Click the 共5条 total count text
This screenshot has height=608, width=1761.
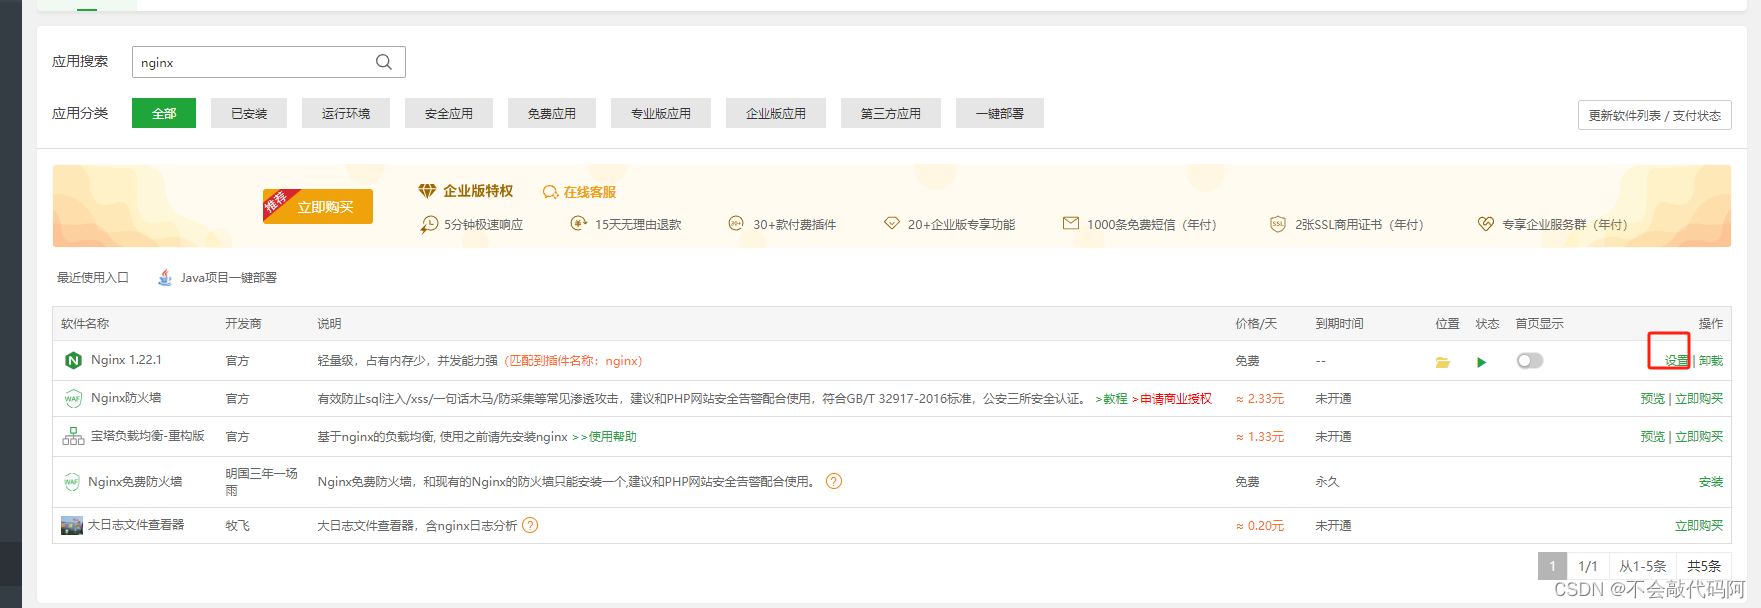point(1704,566)
